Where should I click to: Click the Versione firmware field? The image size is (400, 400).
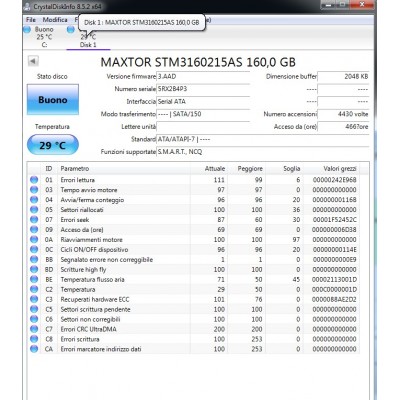pyautogui.click(x=203, y=76)
